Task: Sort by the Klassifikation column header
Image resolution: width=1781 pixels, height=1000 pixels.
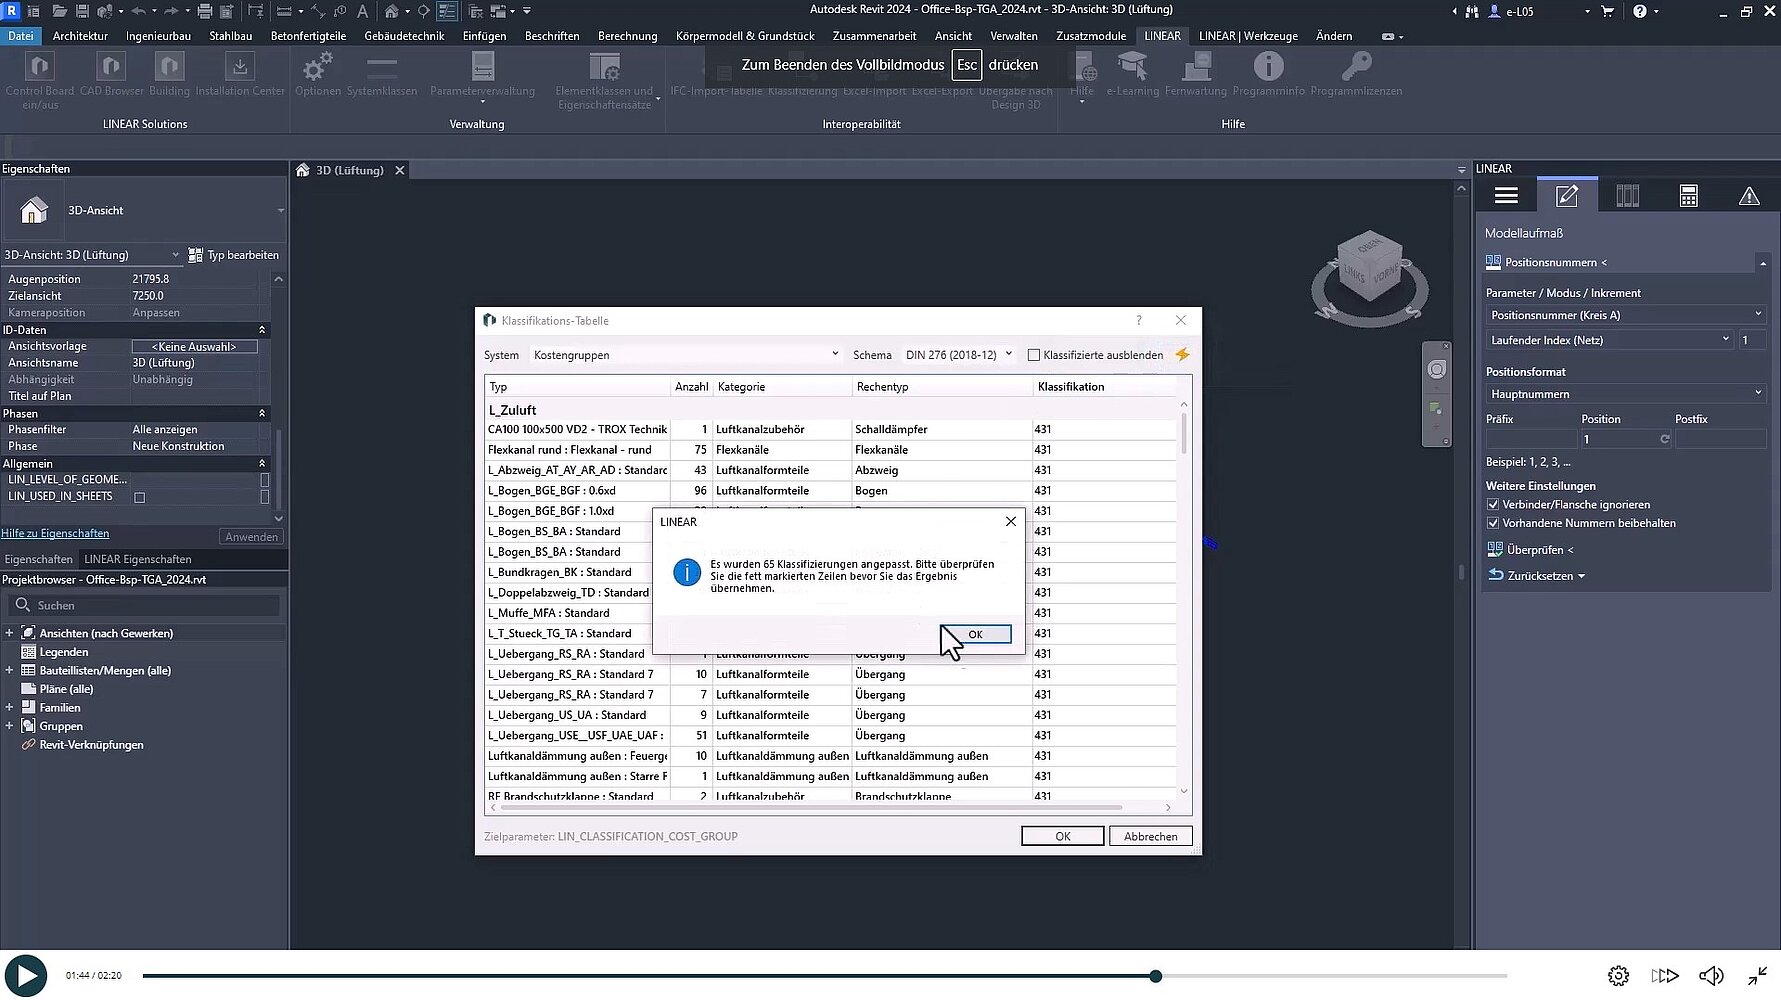Action: click(x=1105, y=387)
